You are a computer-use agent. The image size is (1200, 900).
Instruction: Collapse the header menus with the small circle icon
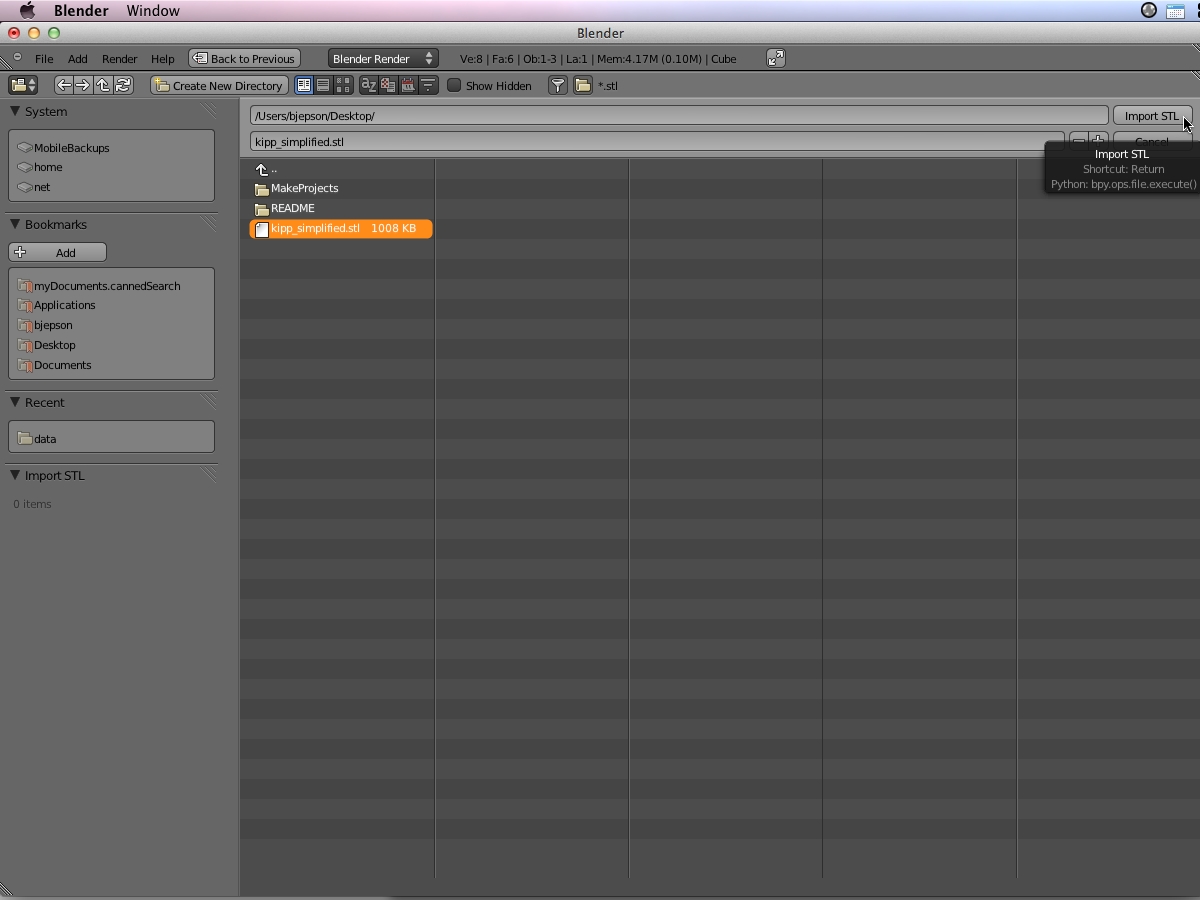click(17, 57)
